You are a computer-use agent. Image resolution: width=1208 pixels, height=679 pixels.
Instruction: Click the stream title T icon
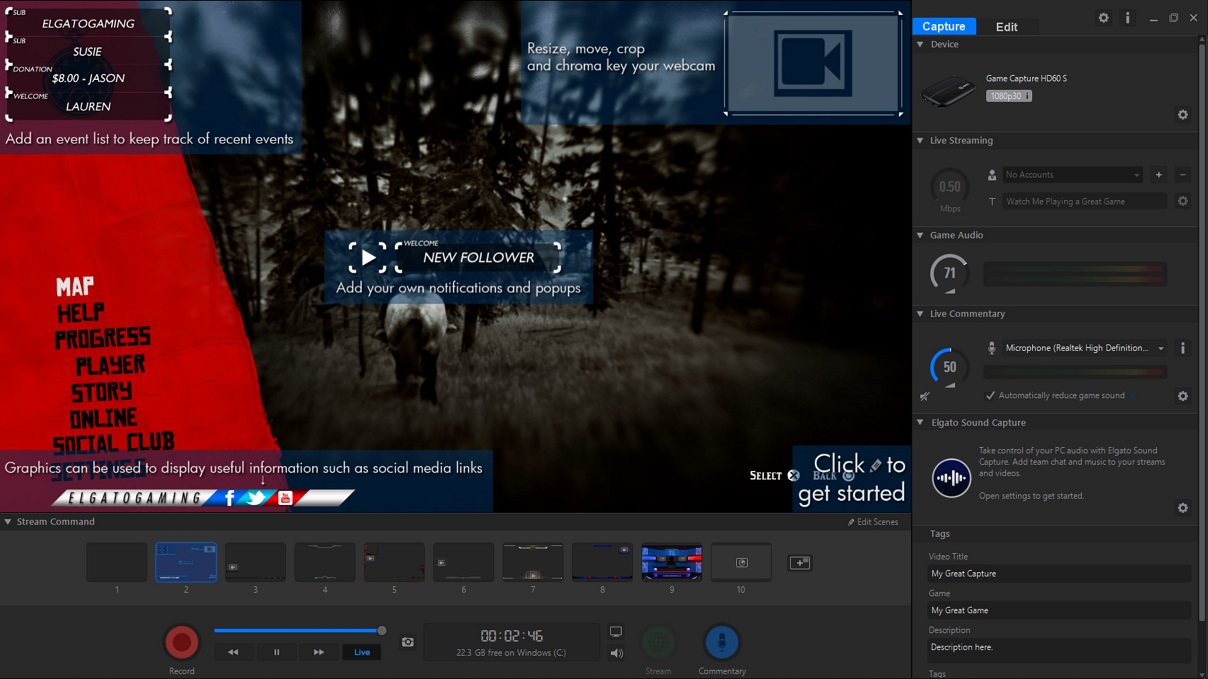pos(992,202)
